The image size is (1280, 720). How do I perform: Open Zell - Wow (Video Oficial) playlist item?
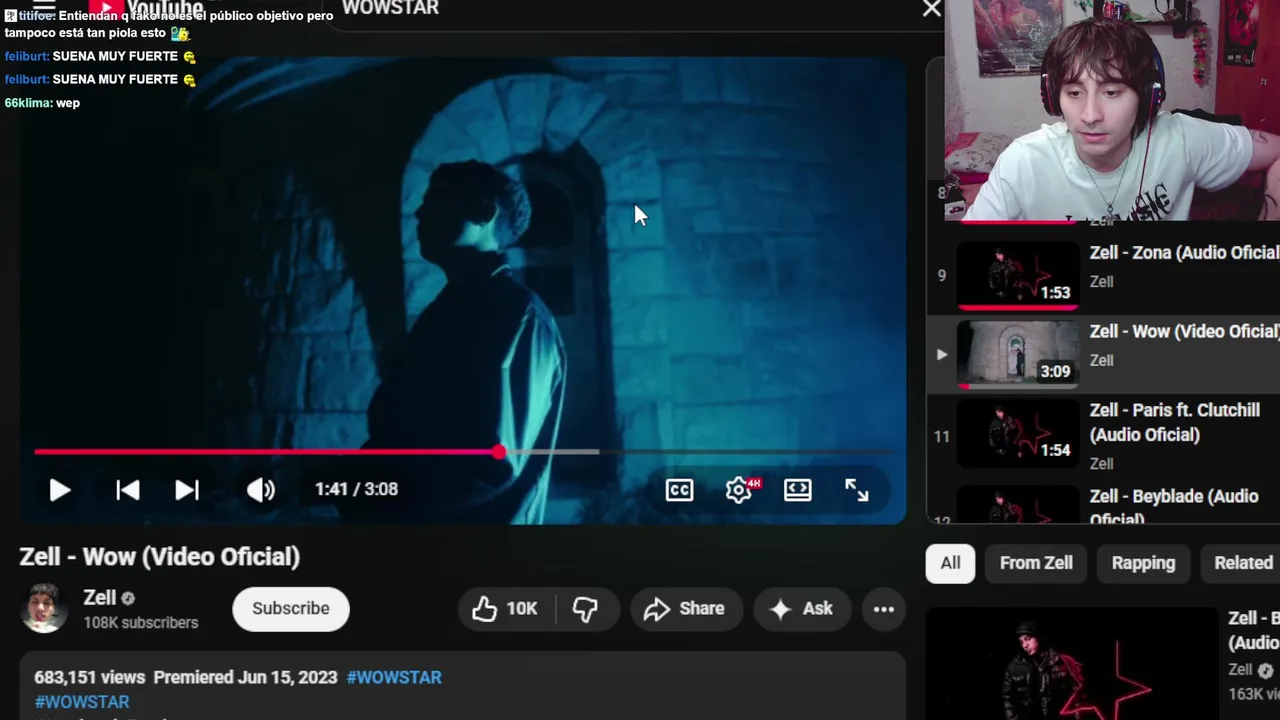click(x=1103, y=353)
